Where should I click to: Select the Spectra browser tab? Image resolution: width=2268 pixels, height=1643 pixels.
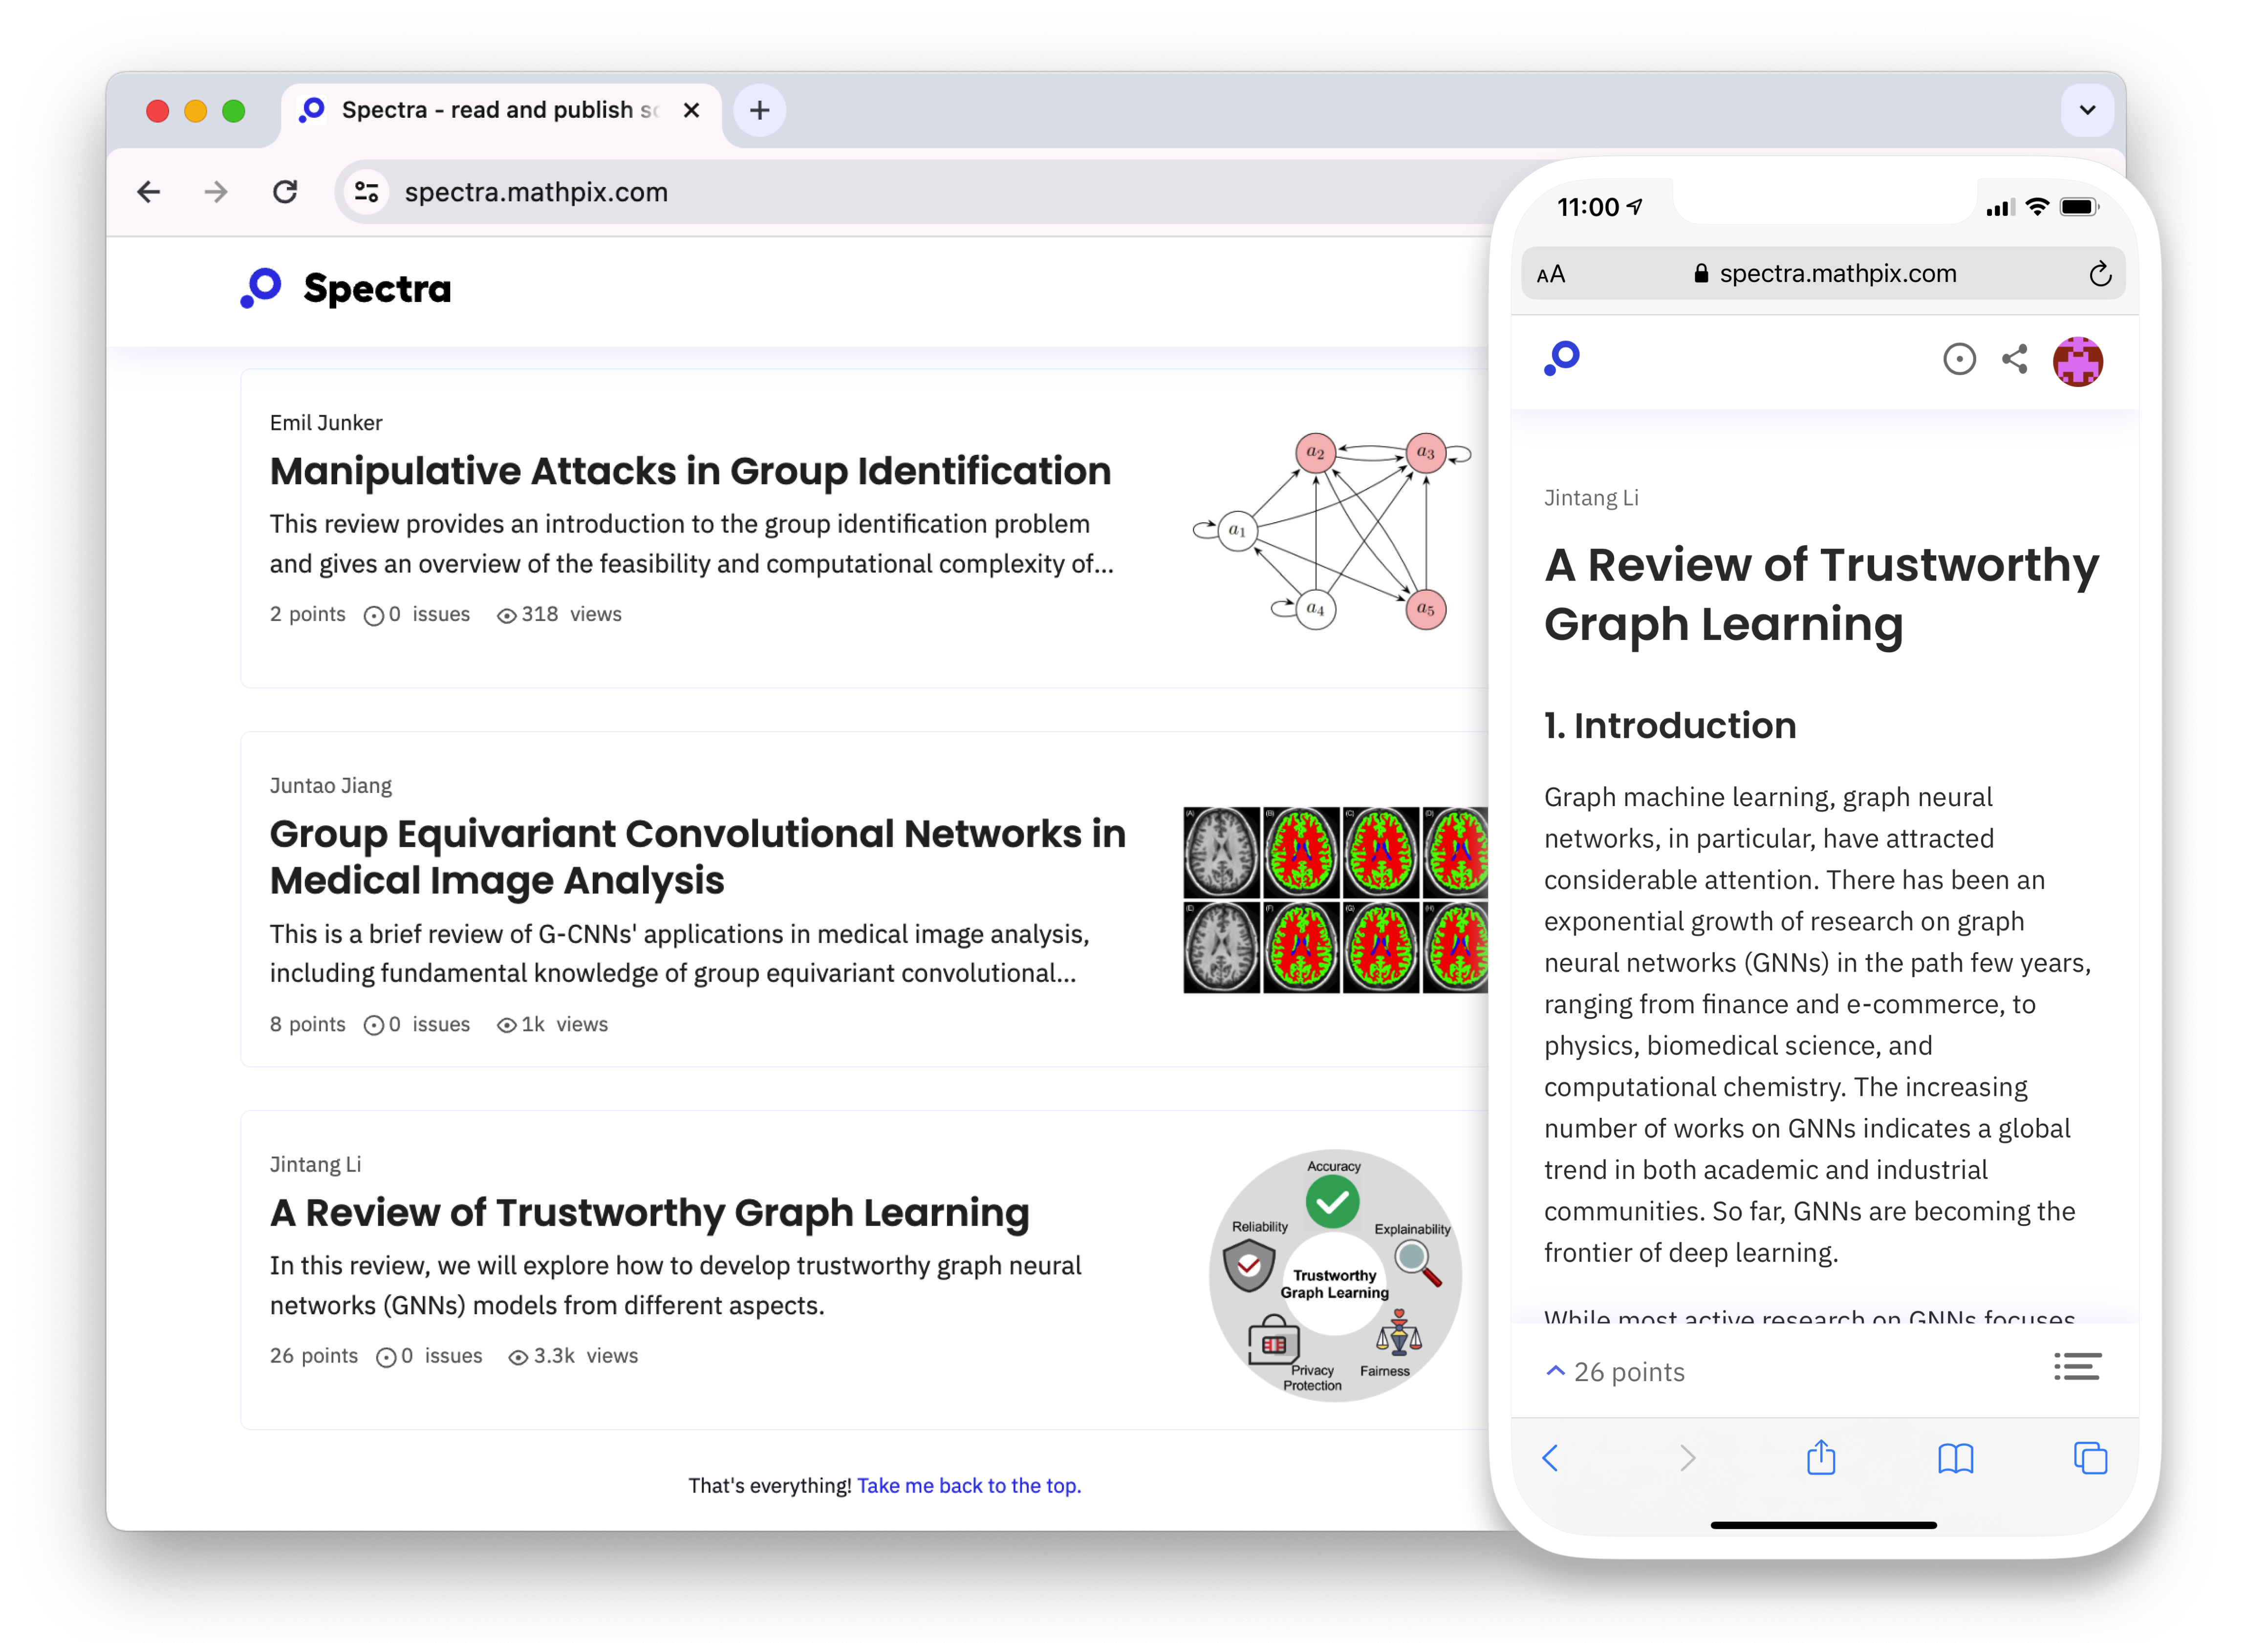480,110
